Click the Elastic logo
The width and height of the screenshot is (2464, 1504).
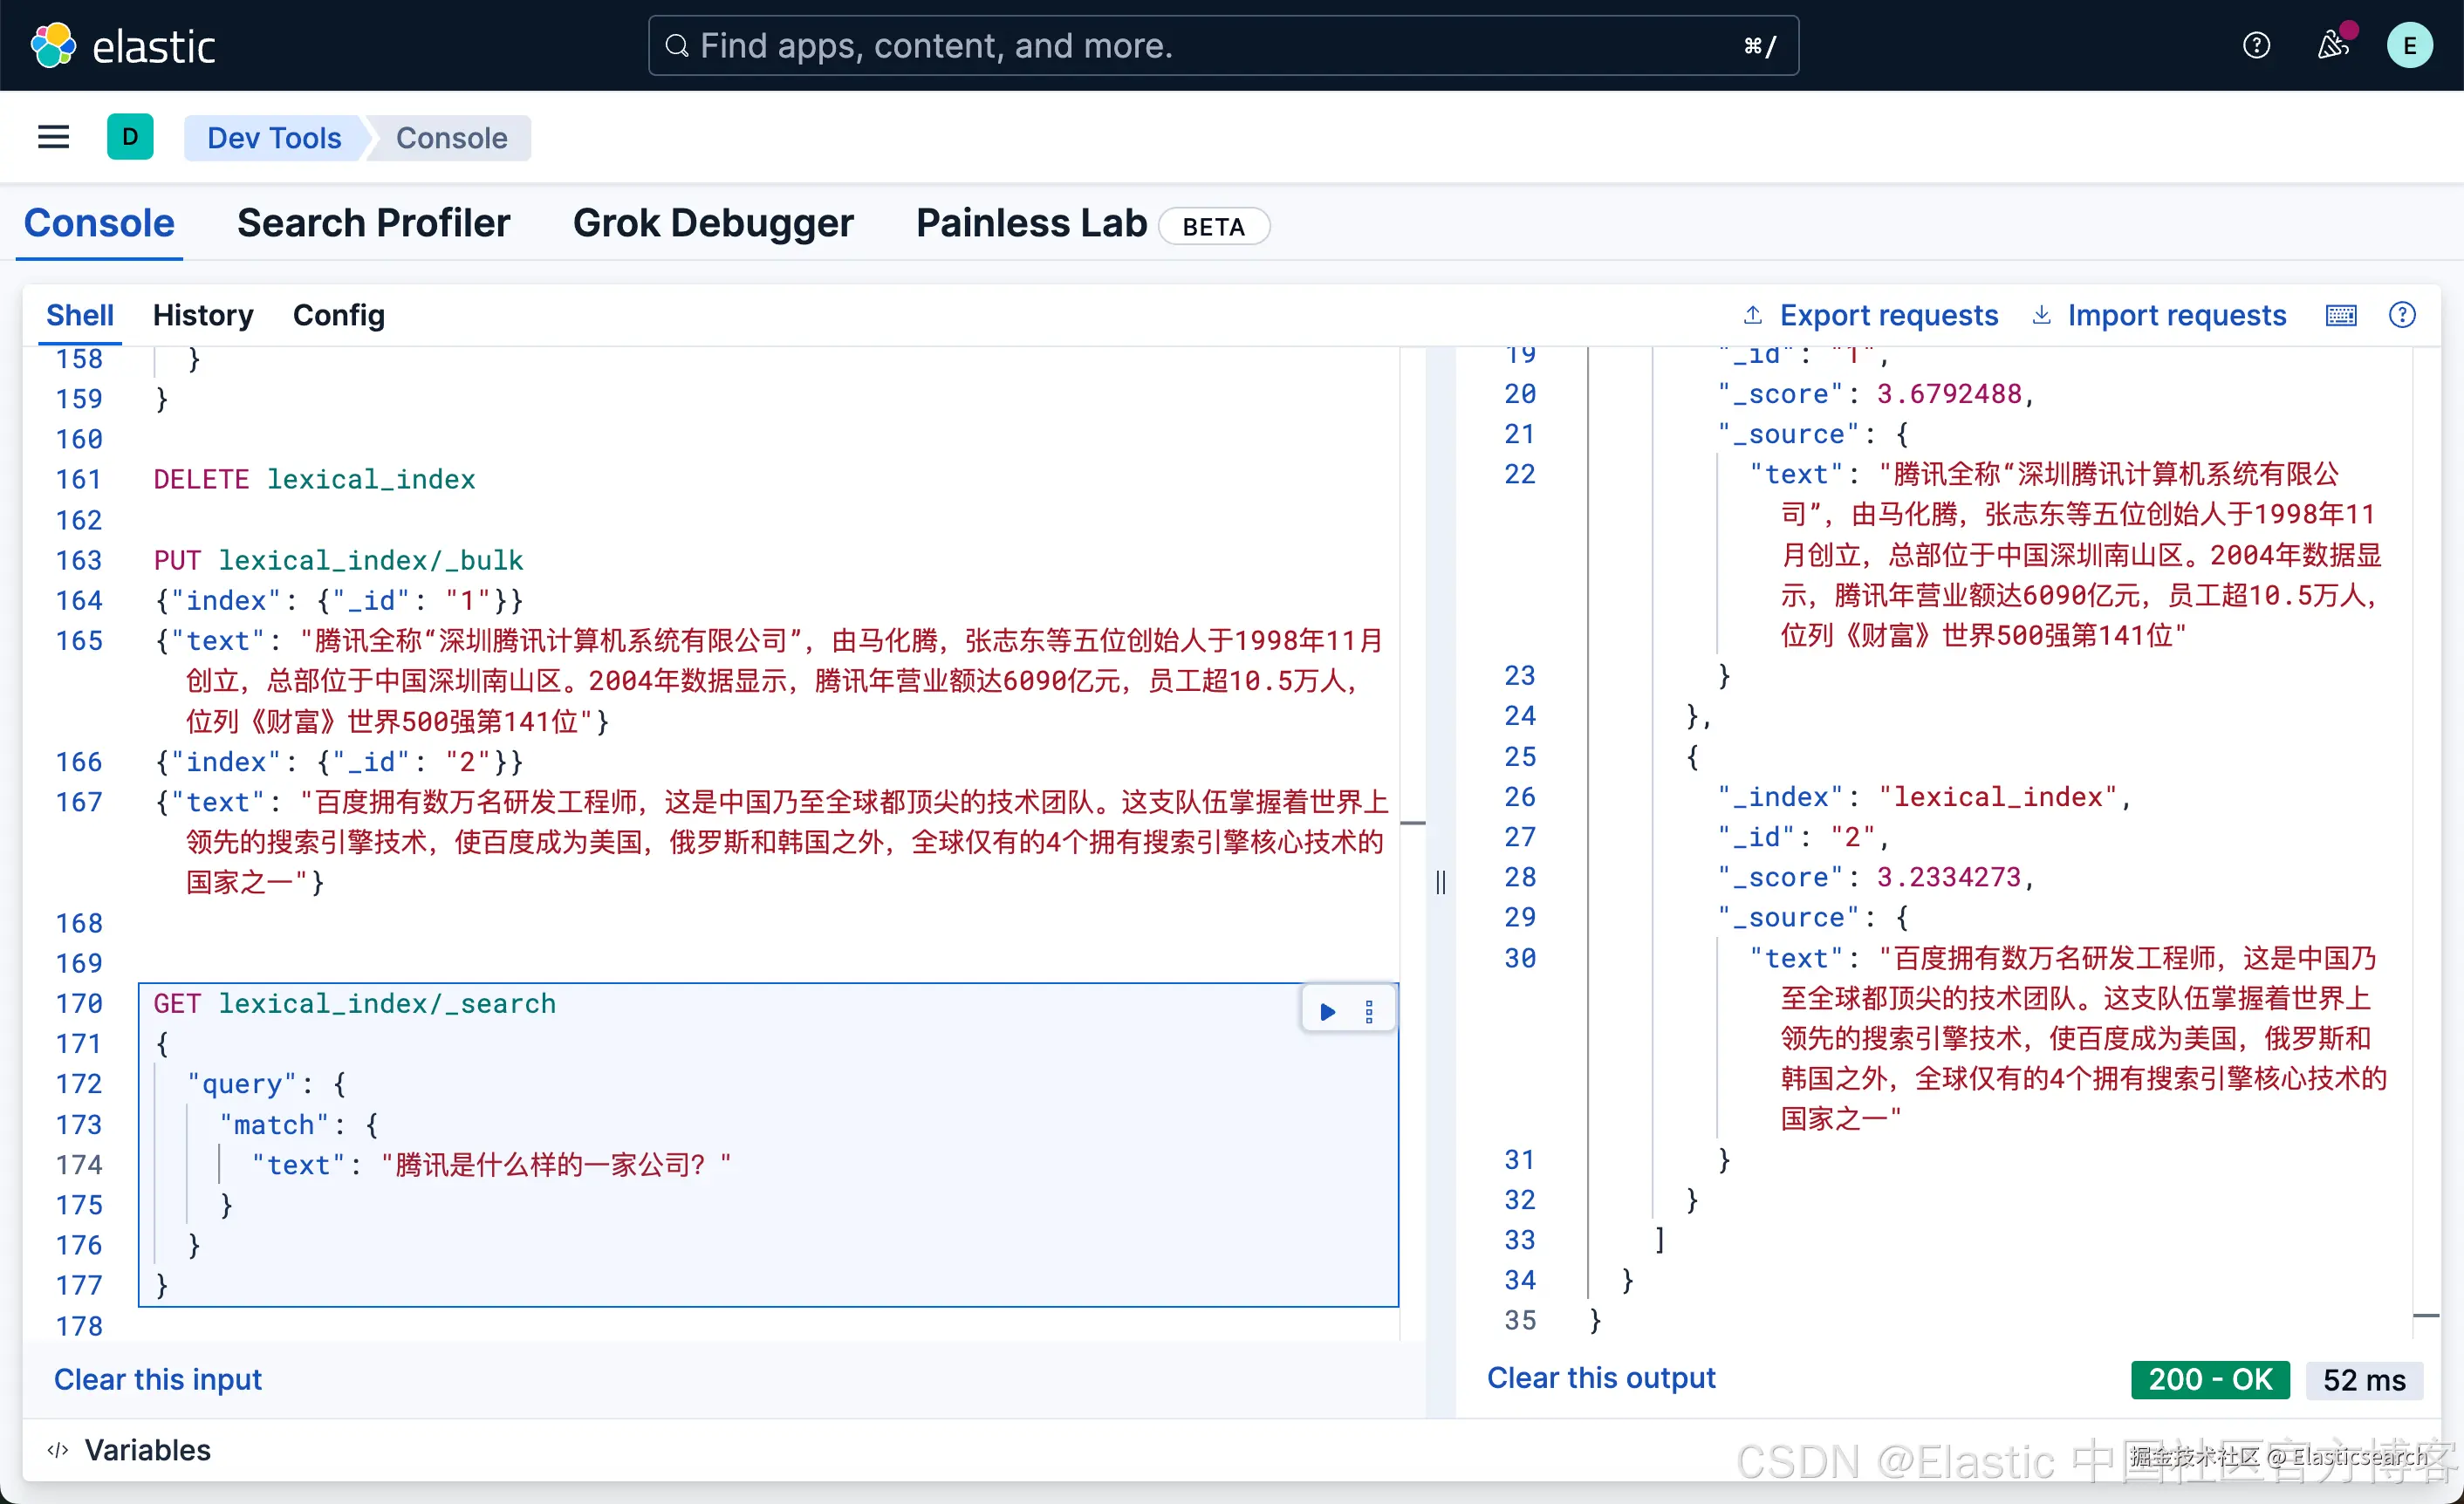(x=122, y=46)
